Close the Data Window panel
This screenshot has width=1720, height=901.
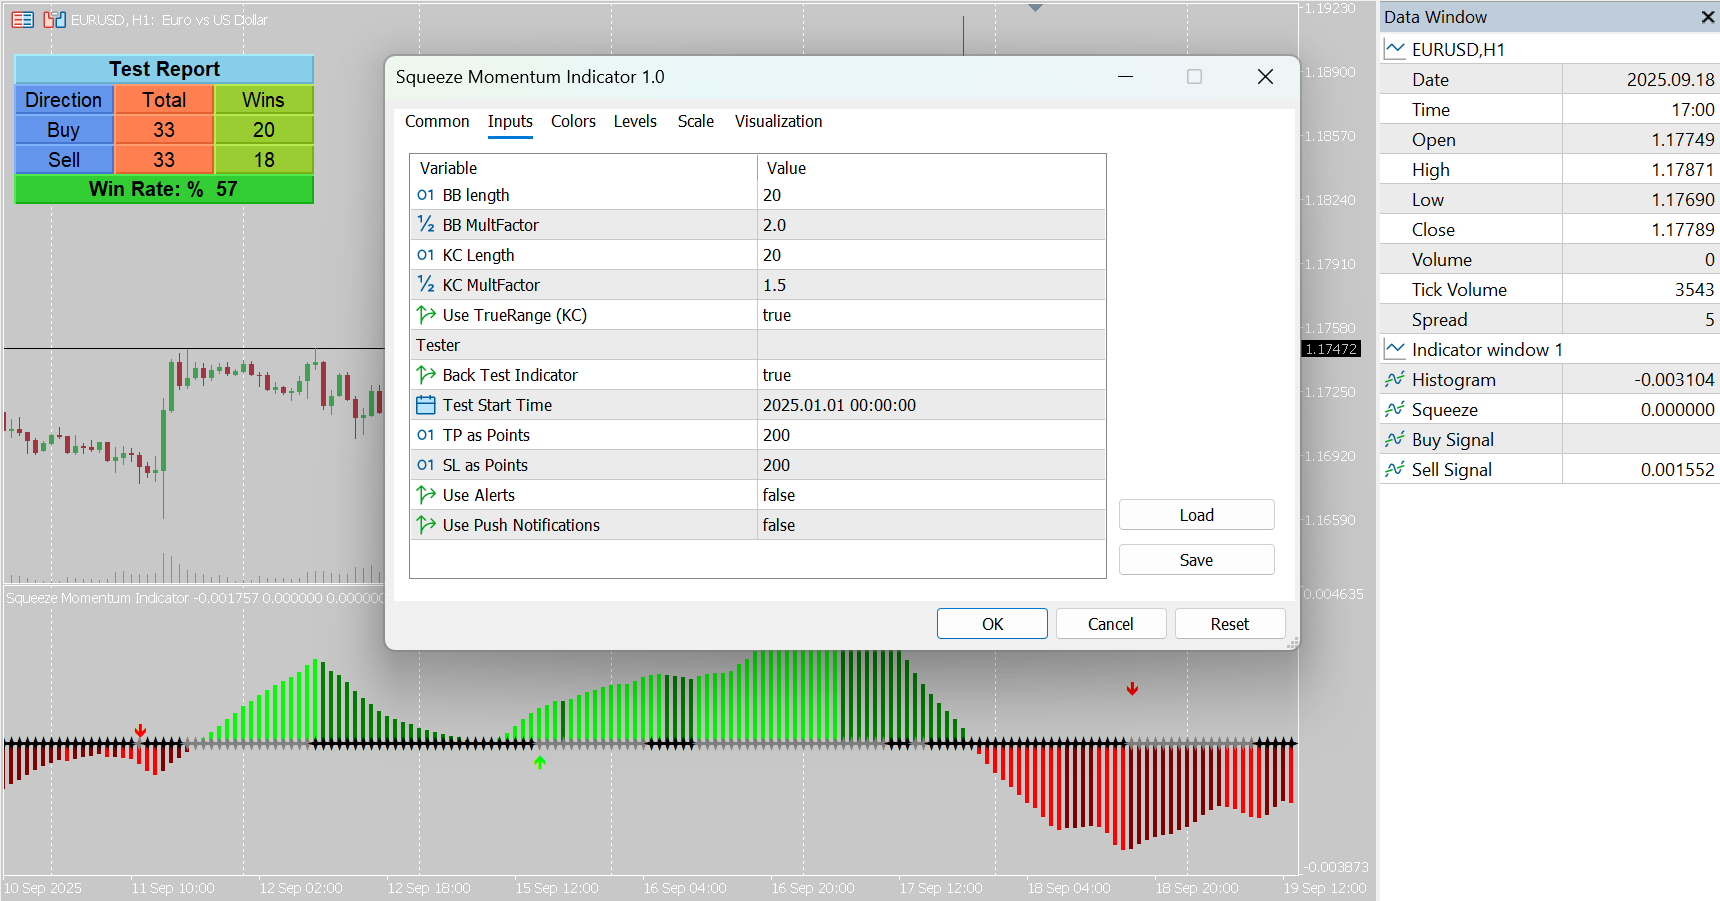point(1708,17)
